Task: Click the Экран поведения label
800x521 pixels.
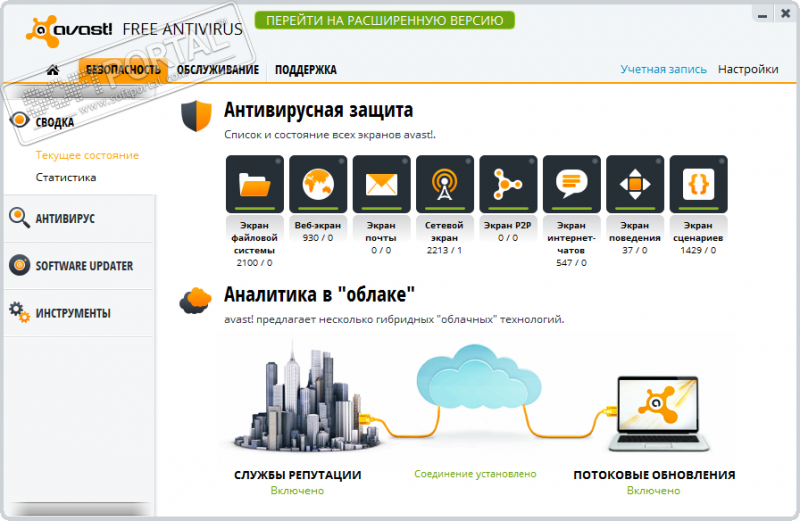Action: pos(635,232)
